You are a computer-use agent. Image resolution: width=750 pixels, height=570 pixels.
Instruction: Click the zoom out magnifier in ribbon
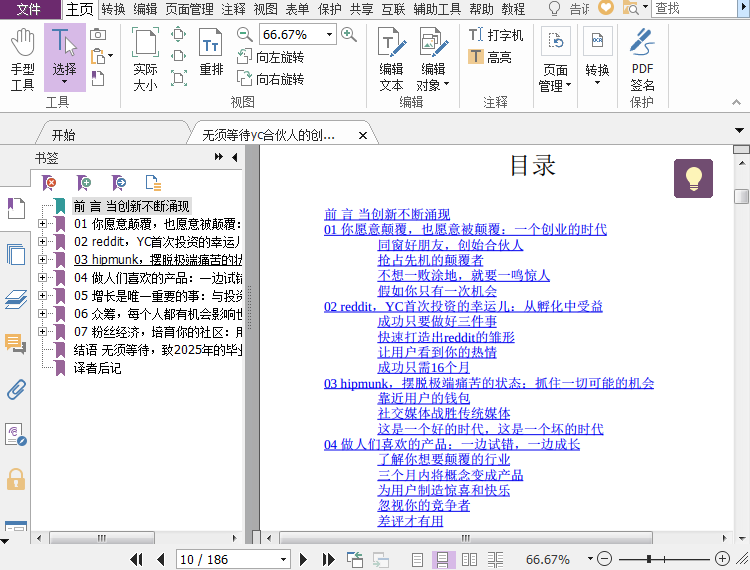244,34
